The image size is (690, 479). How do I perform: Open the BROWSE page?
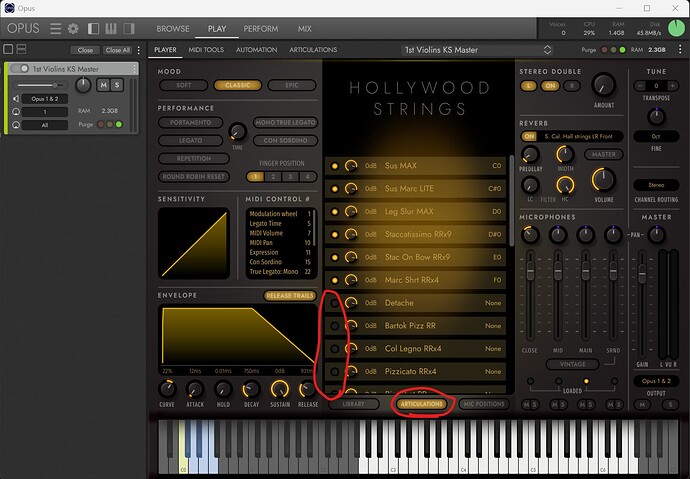click(172, 29)
